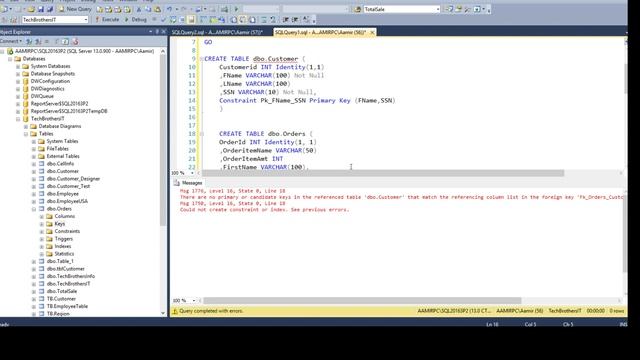The width and height of the screenshot is (640, 360).
Task: Open the Query Options icon
Action: (x=182, y=20)
